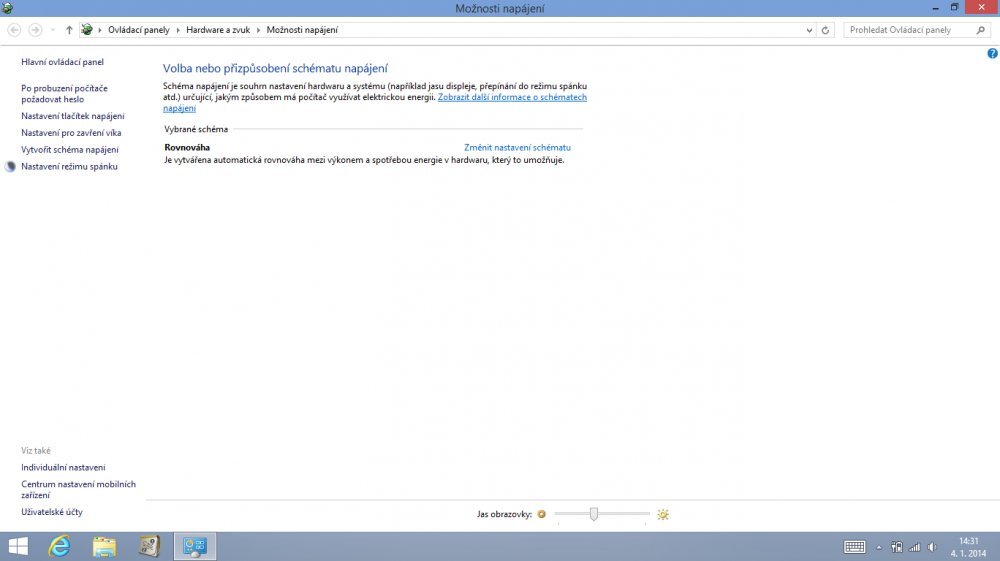The width and height of the screenshot is (1000, 561).
Task: Open File Explorer from the taskbar
Action: click(104, 546)
